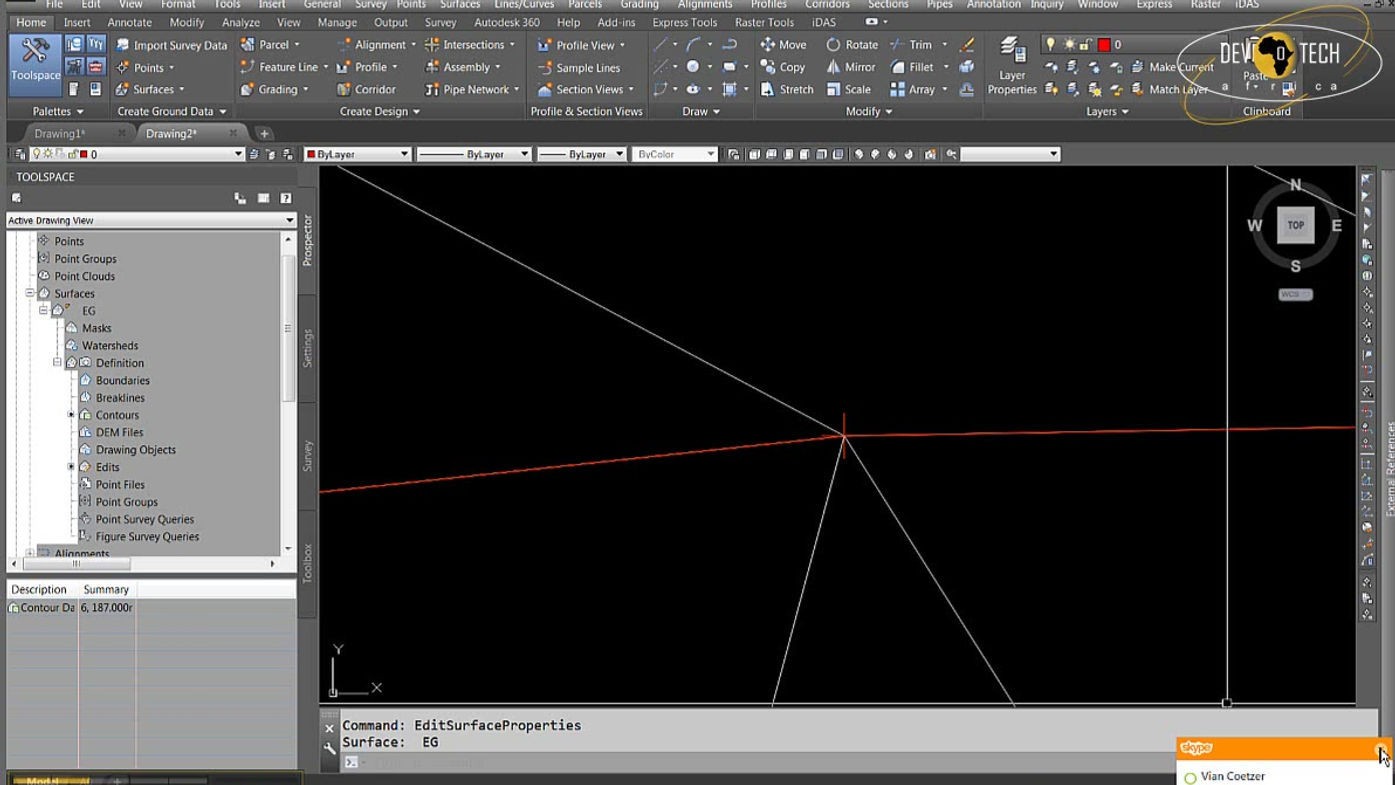1395x785 pixels.
Task: Select the Circle draw tool
Action: click(692, 67)
